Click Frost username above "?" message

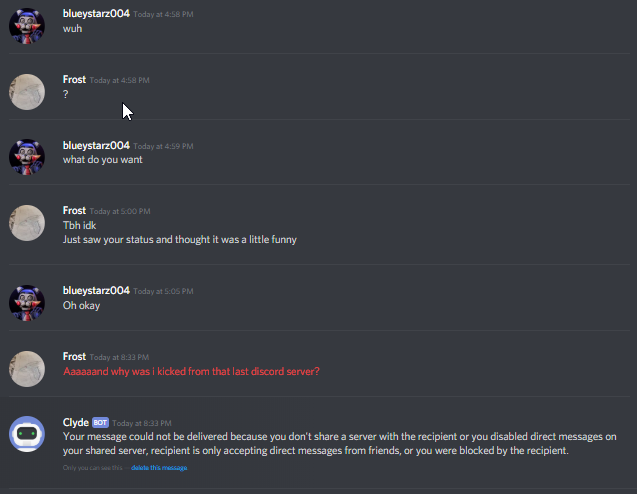(x=74, y=79)
